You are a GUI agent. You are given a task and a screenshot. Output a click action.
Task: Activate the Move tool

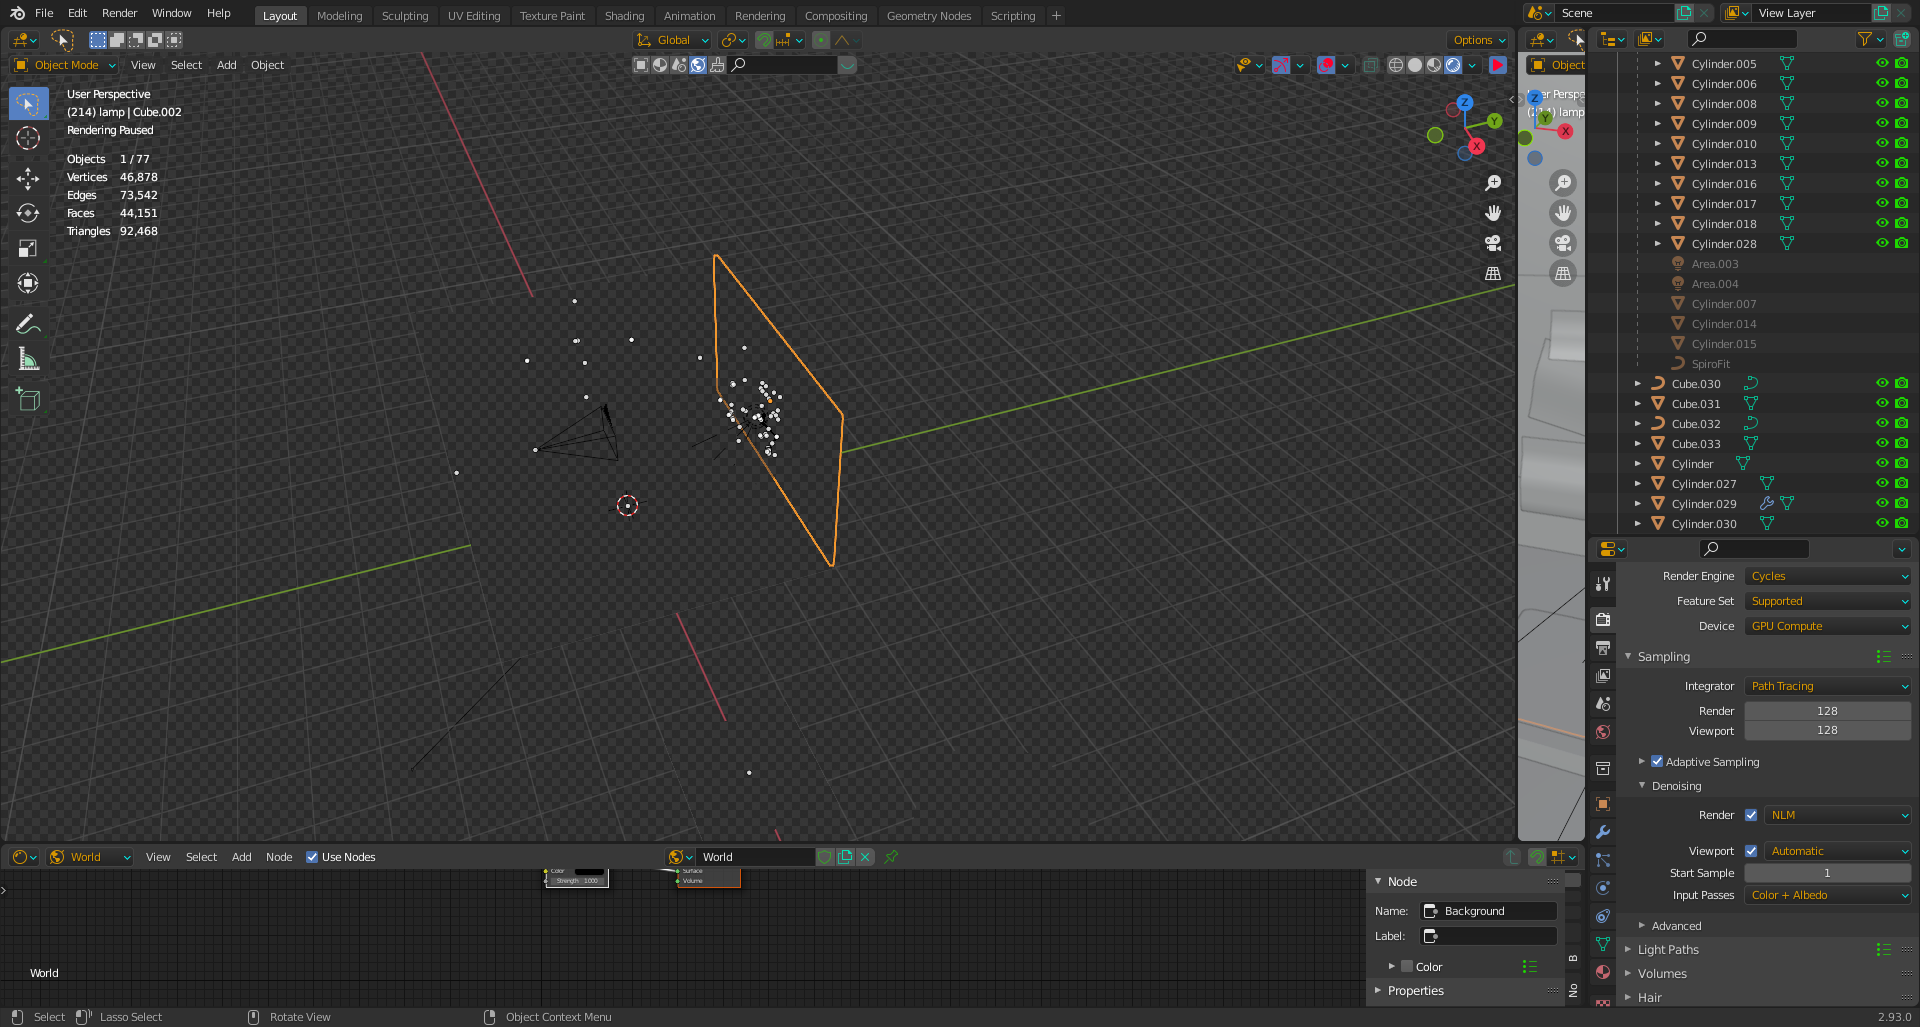point(28,179)
